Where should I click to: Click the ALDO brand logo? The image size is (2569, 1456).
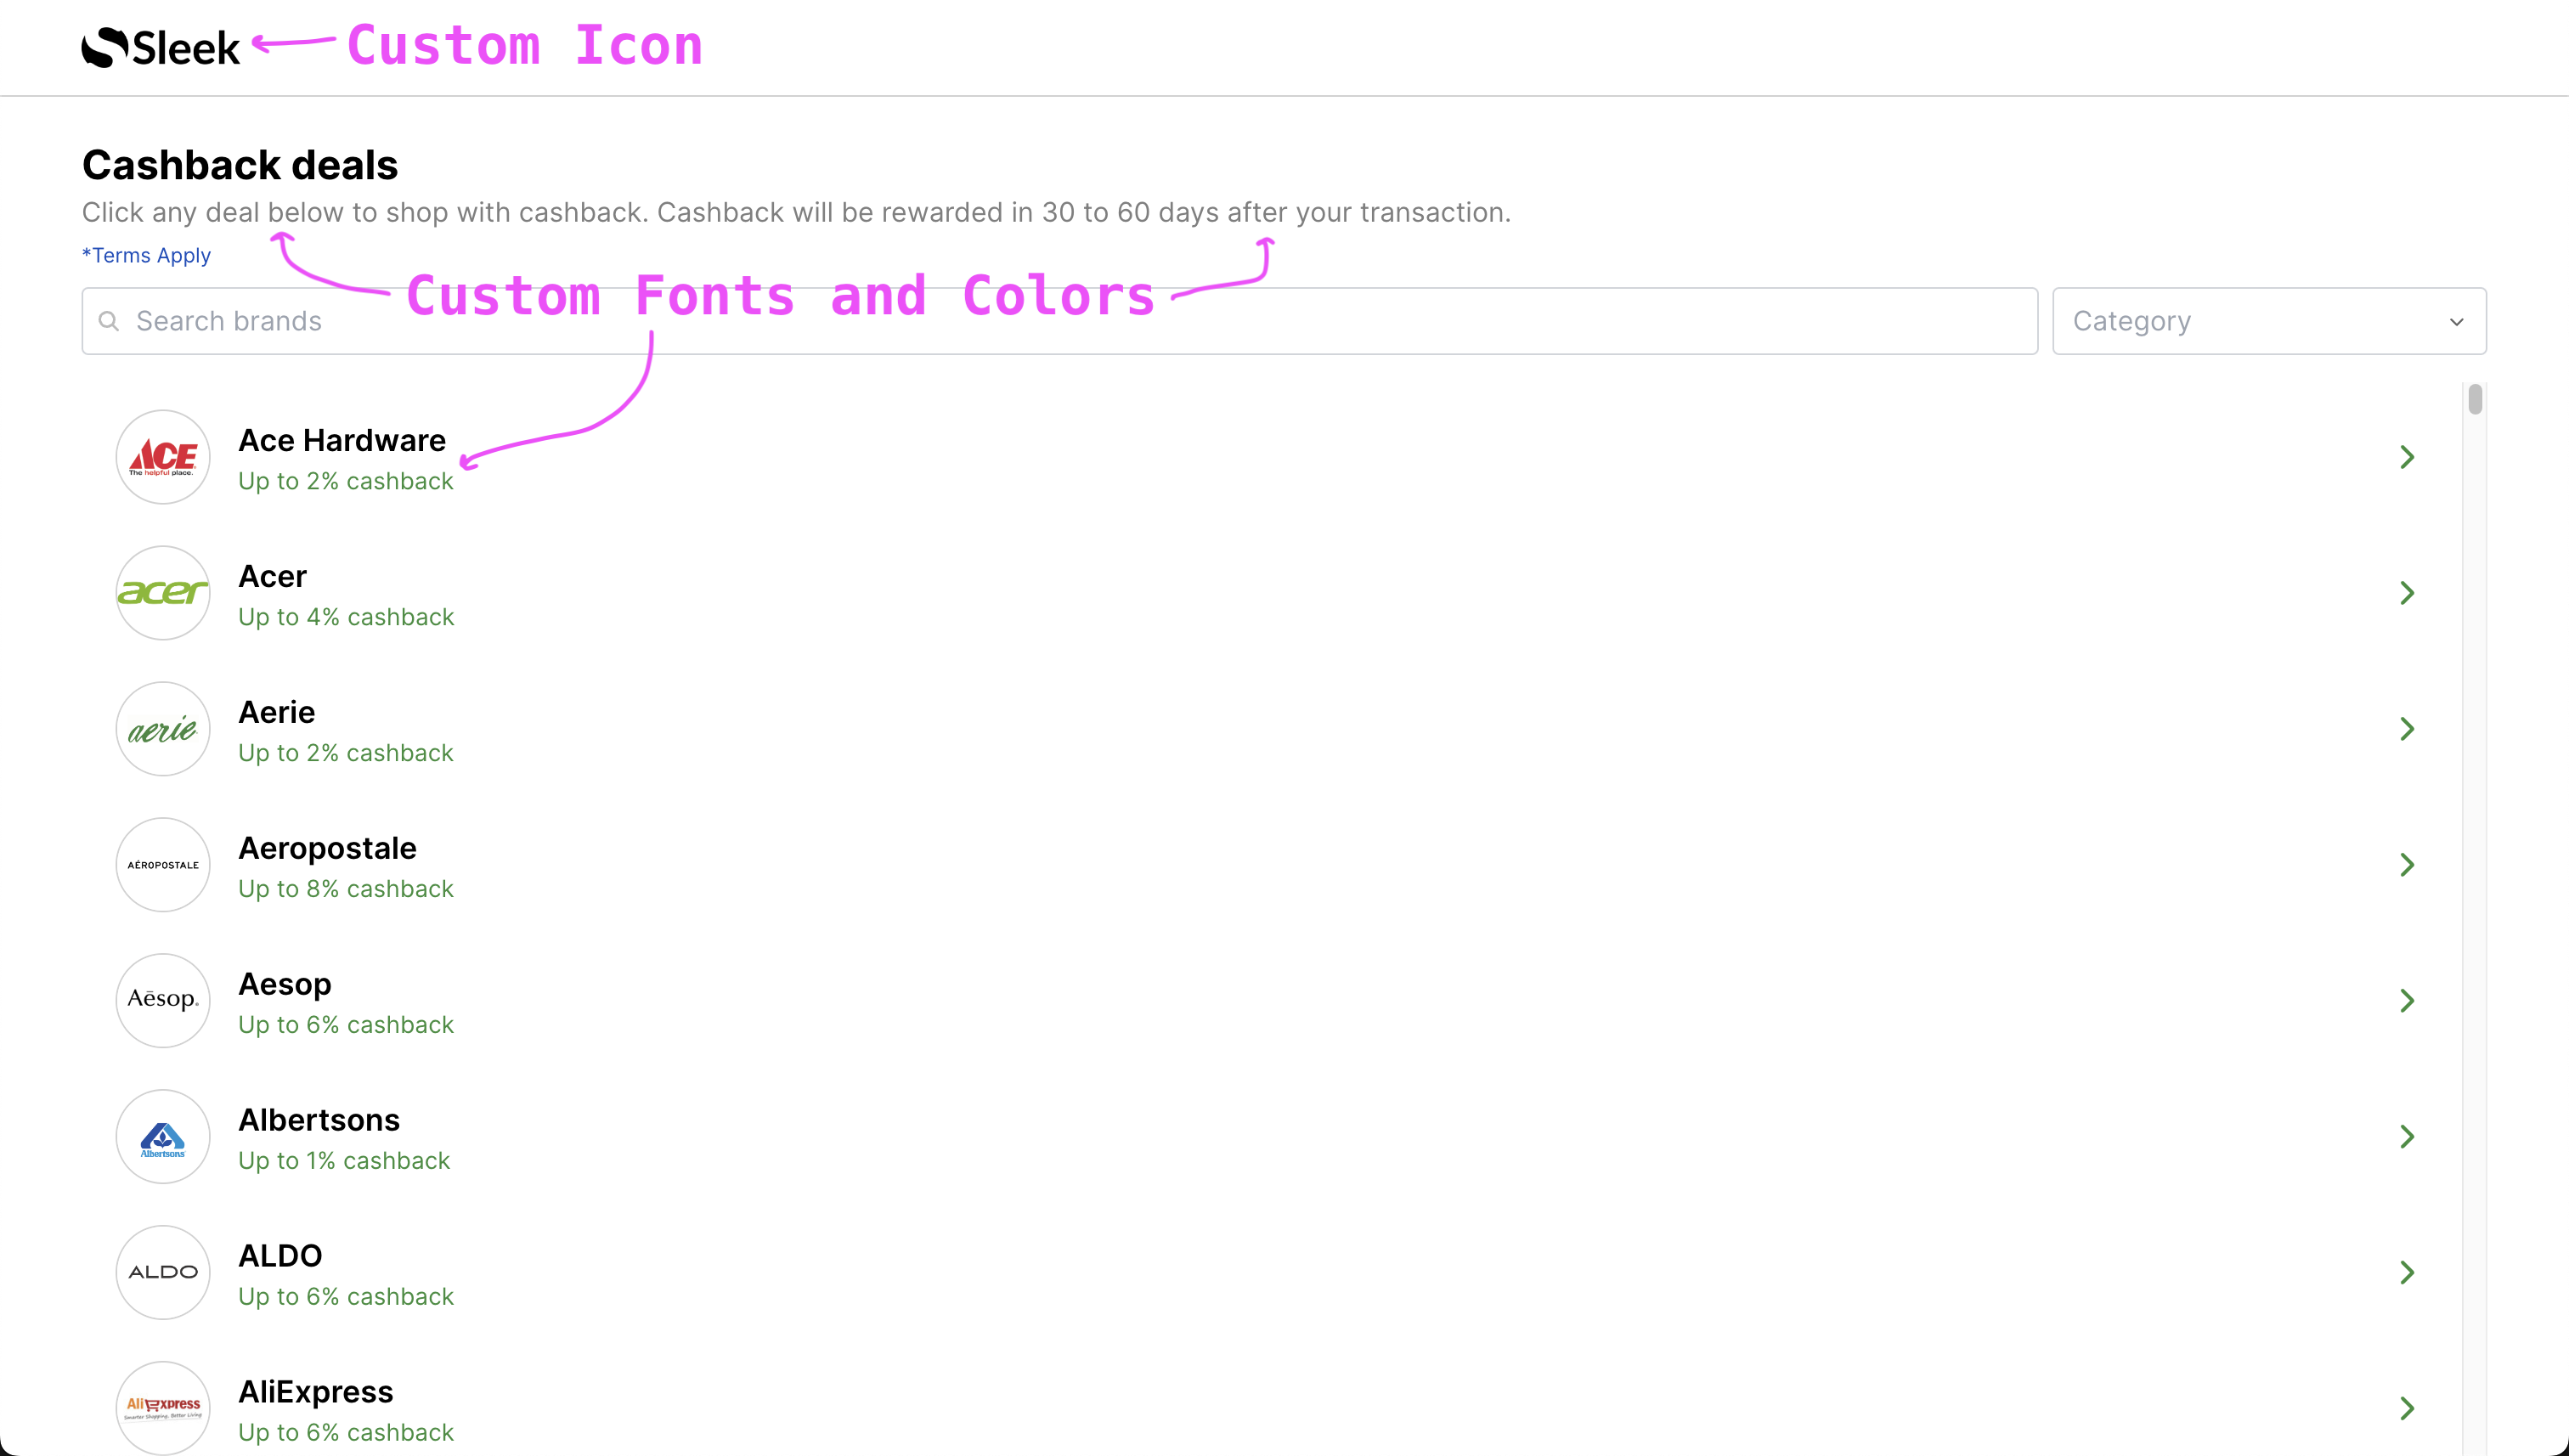[x=163, y=1272]
